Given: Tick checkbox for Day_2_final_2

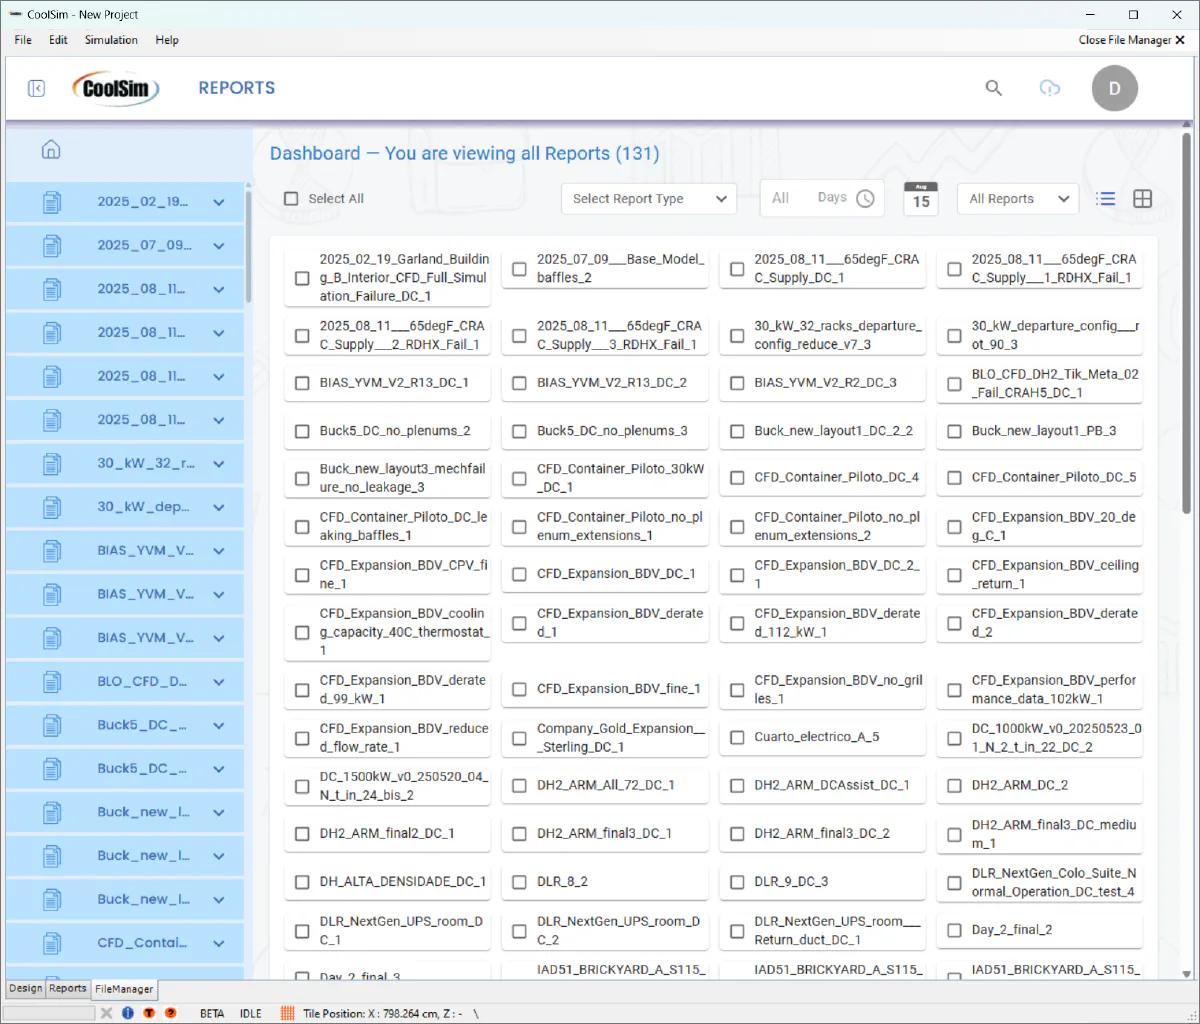Looking at the screenshot, I should coord(954,931).
